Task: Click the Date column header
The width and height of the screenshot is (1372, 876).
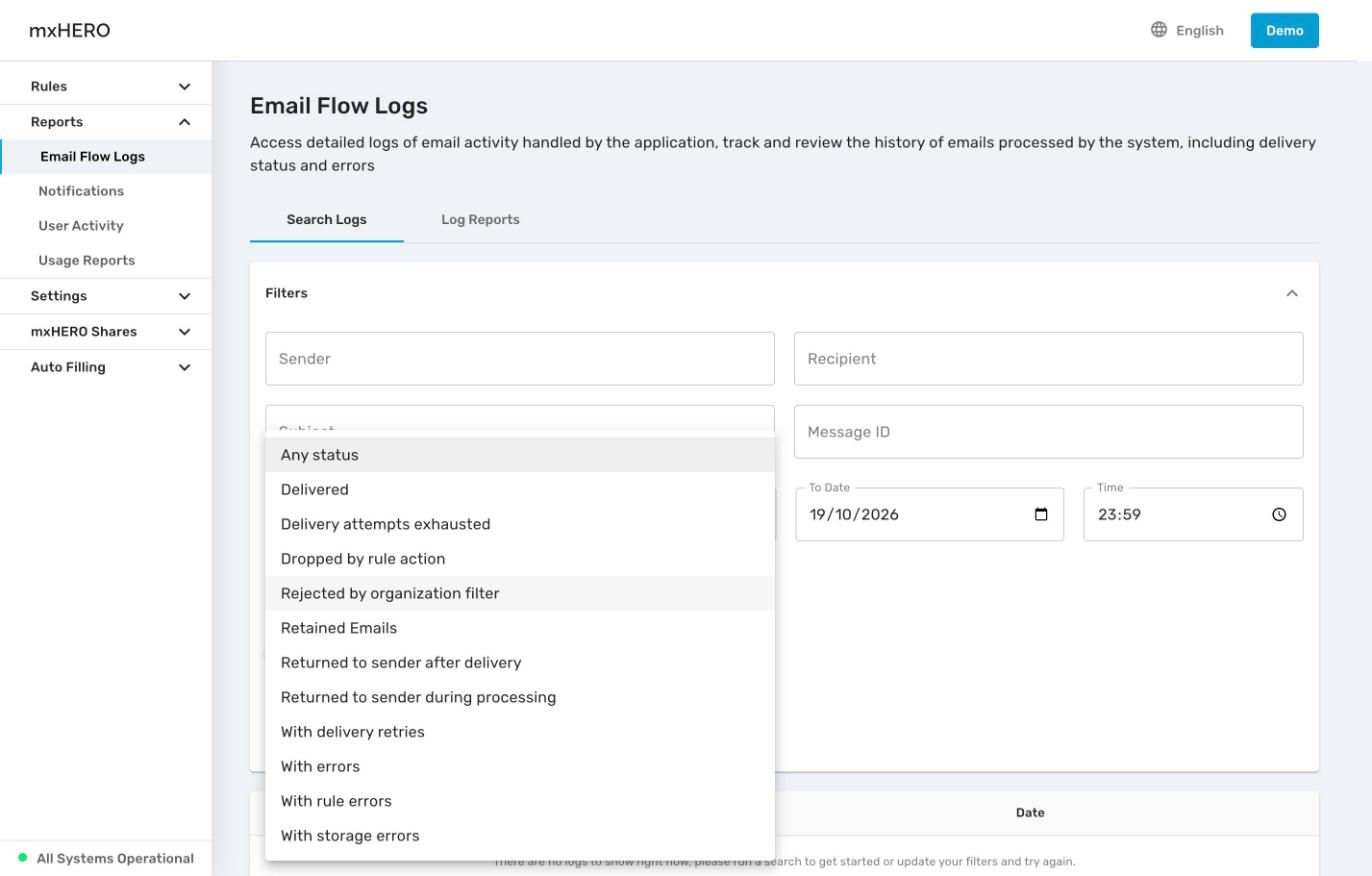Action: tap(1030, 813)
